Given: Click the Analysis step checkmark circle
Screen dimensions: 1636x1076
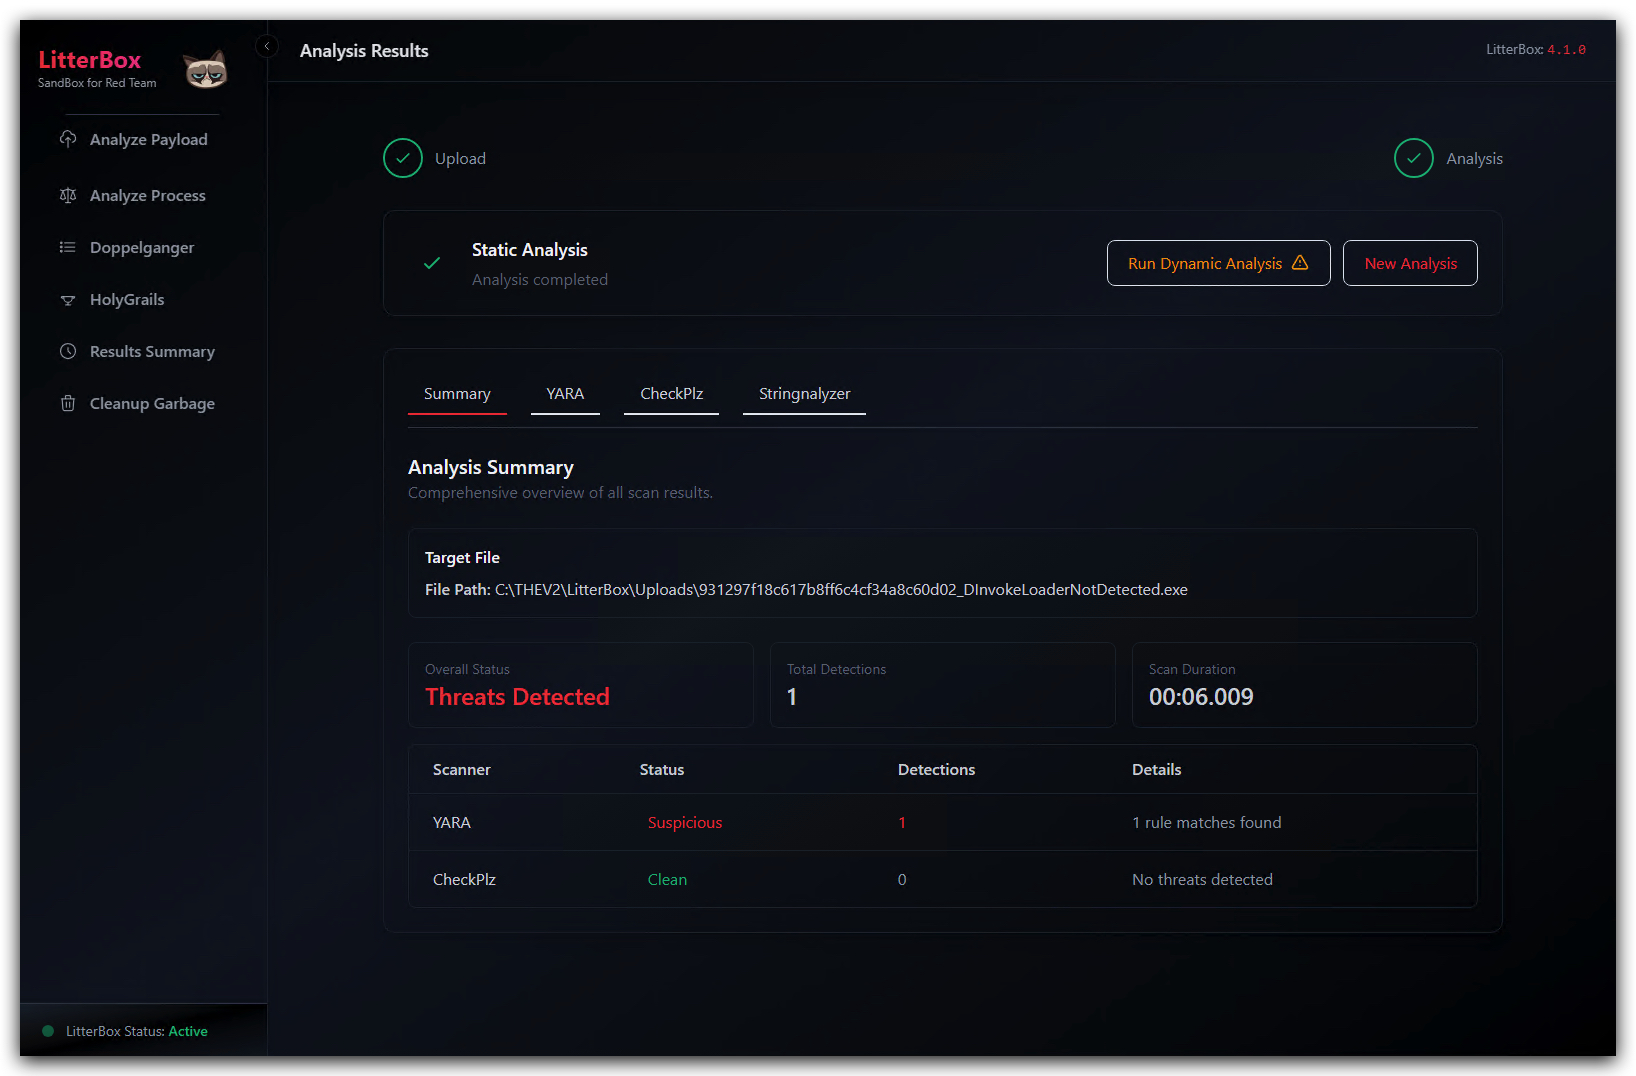Looking at the screenshot, I should [x=1414, y=158].
